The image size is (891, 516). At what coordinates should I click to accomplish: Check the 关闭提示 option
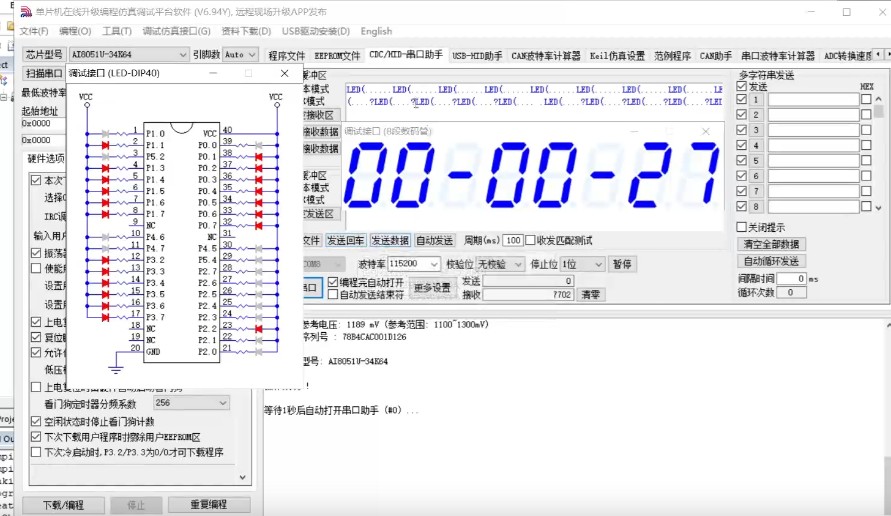coord(742,227)
